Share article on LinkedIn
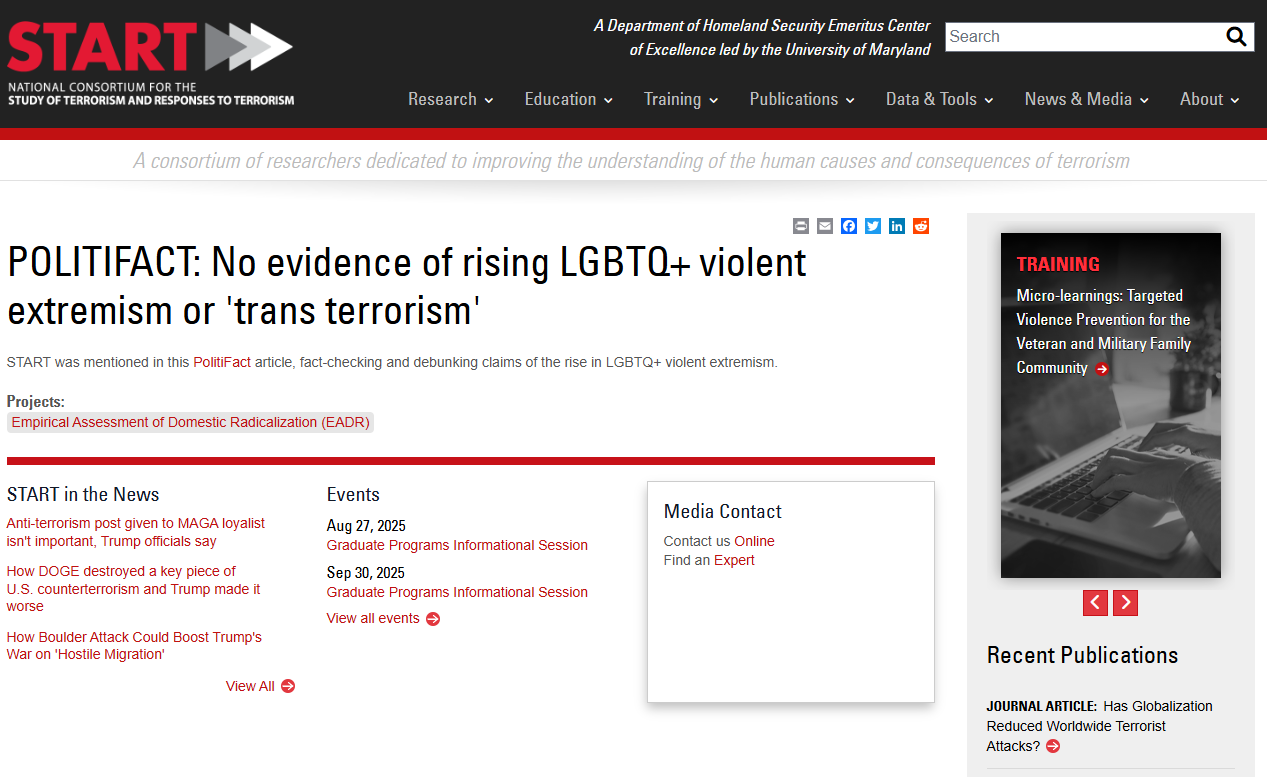Viewport: 1267px width, 777px height. pyautogui.click(x=897, y=226)
